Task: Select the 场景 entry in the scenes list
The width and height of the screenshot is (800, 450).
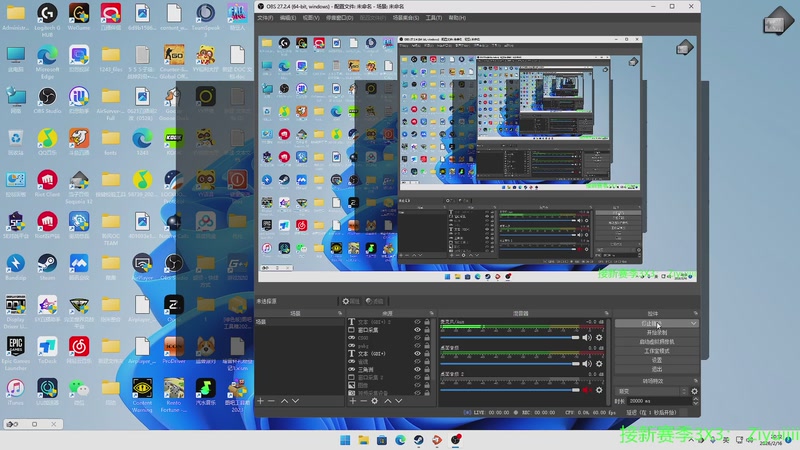Action: click(x=299, y=322)
